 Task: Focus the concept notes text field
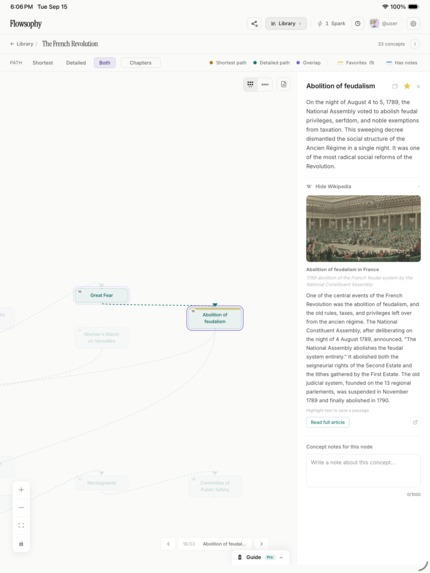click(x=363, y=470)
